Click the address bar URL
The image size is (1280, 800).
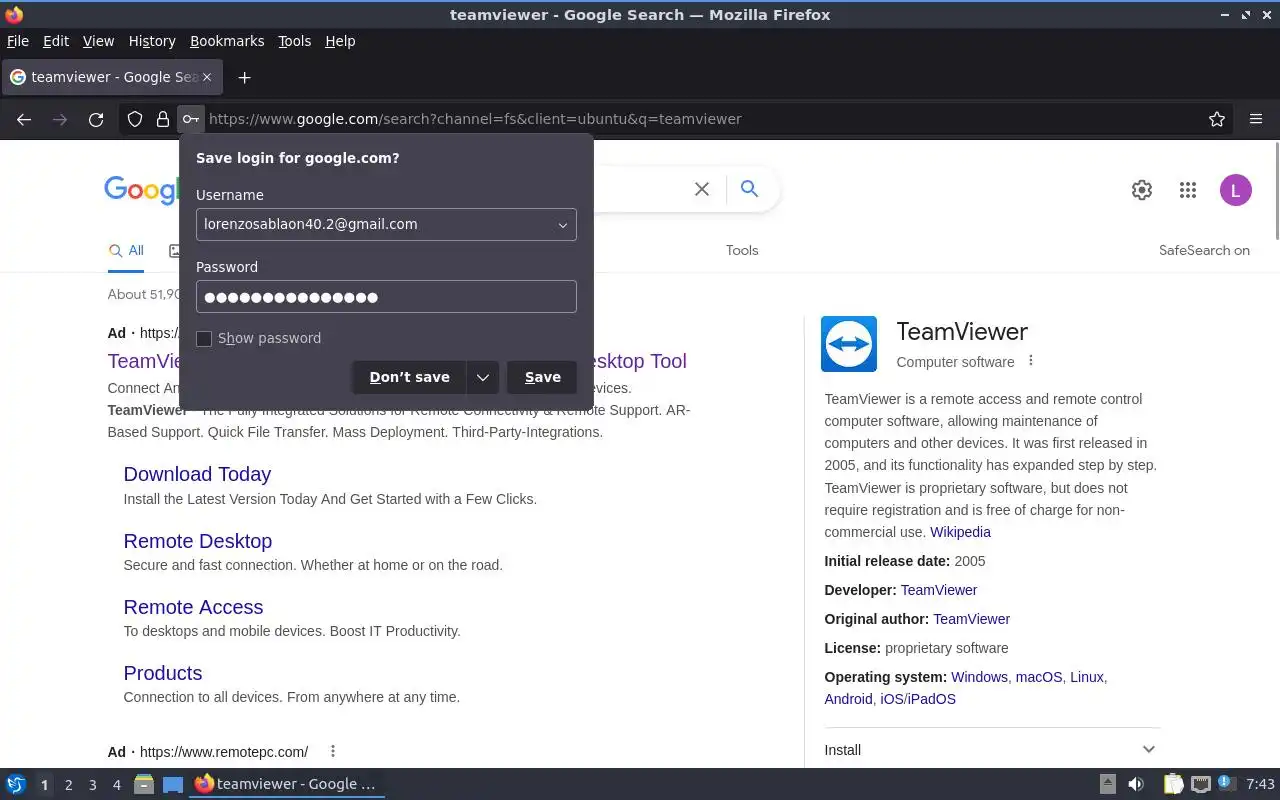tap(475, 119)
